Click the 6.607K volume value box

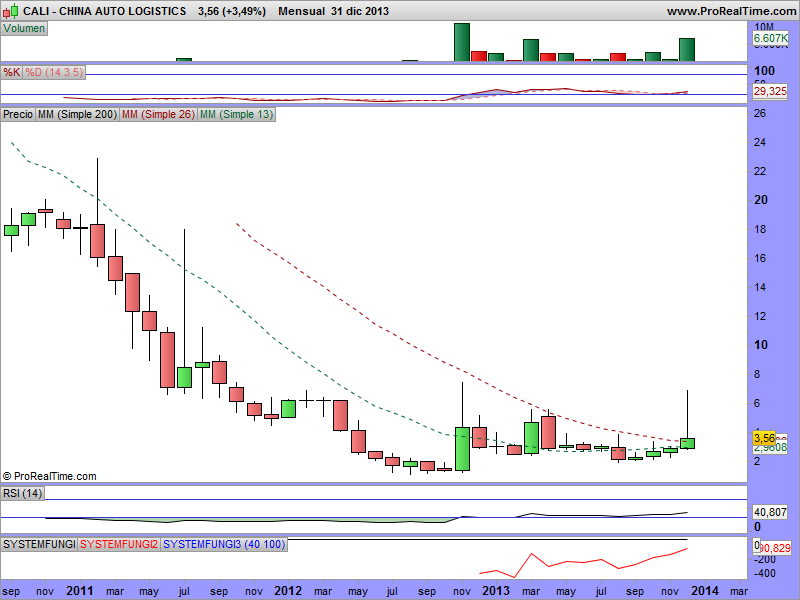coord(770,38)
